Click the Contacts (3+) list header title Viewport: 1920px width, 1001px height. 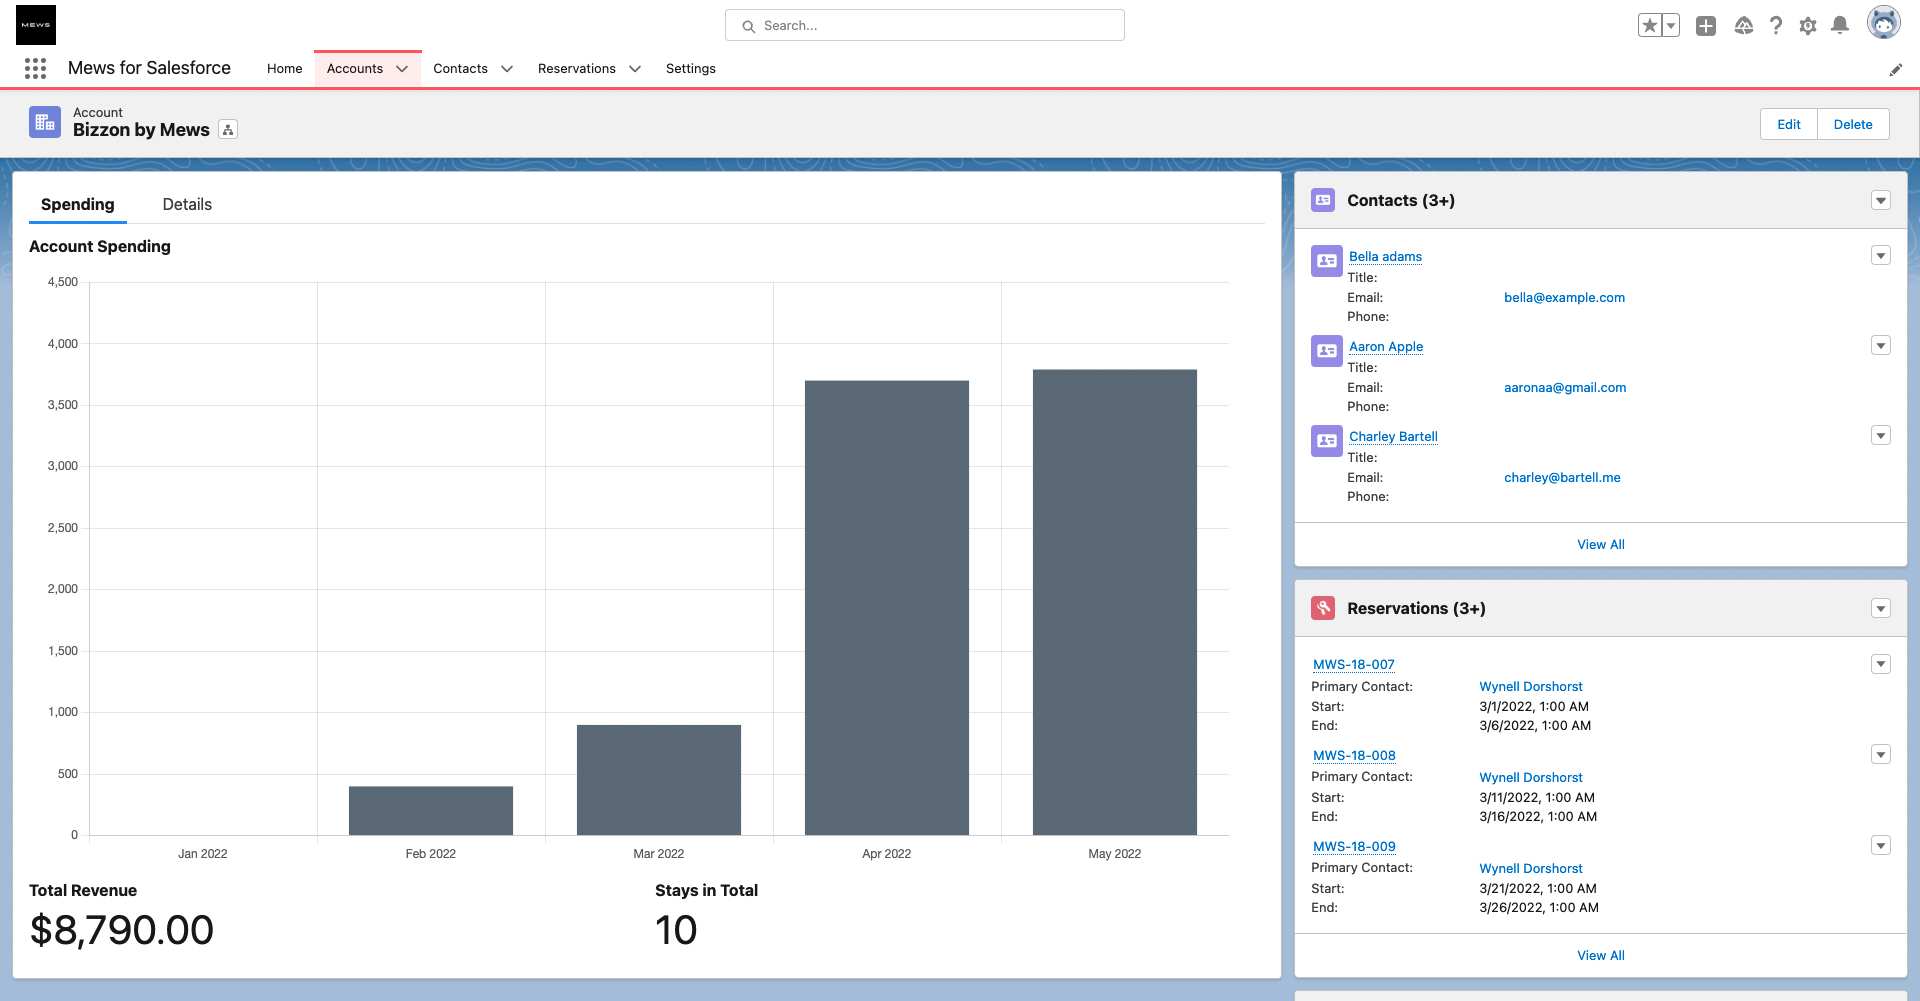[1401, 200]
